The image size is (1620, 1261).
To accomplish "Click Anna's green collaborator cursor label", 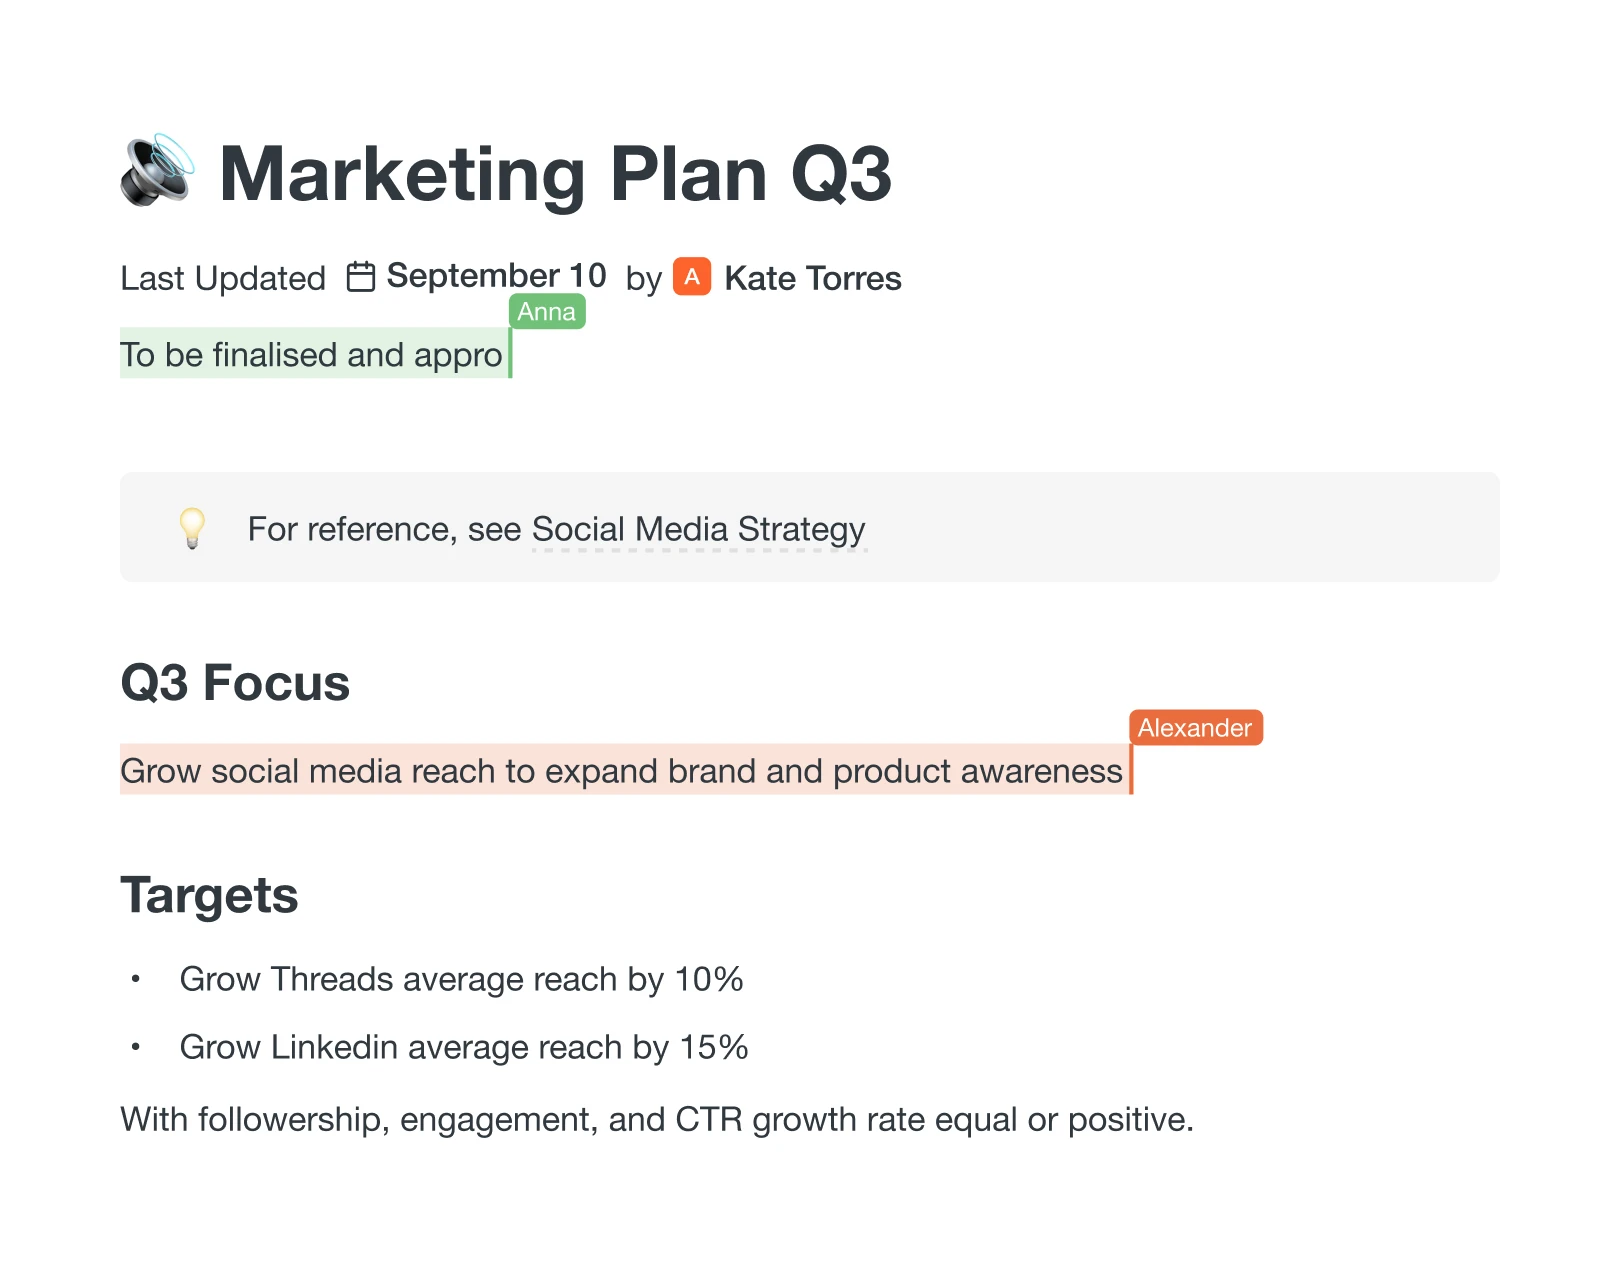I will point(547,312).
